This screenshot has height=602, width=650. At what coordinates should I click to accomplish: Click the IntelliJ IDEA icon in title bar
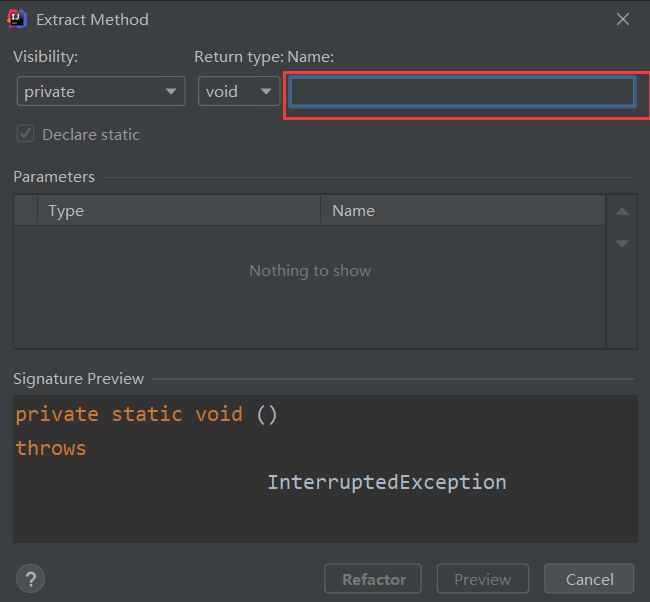click(18, 19)
